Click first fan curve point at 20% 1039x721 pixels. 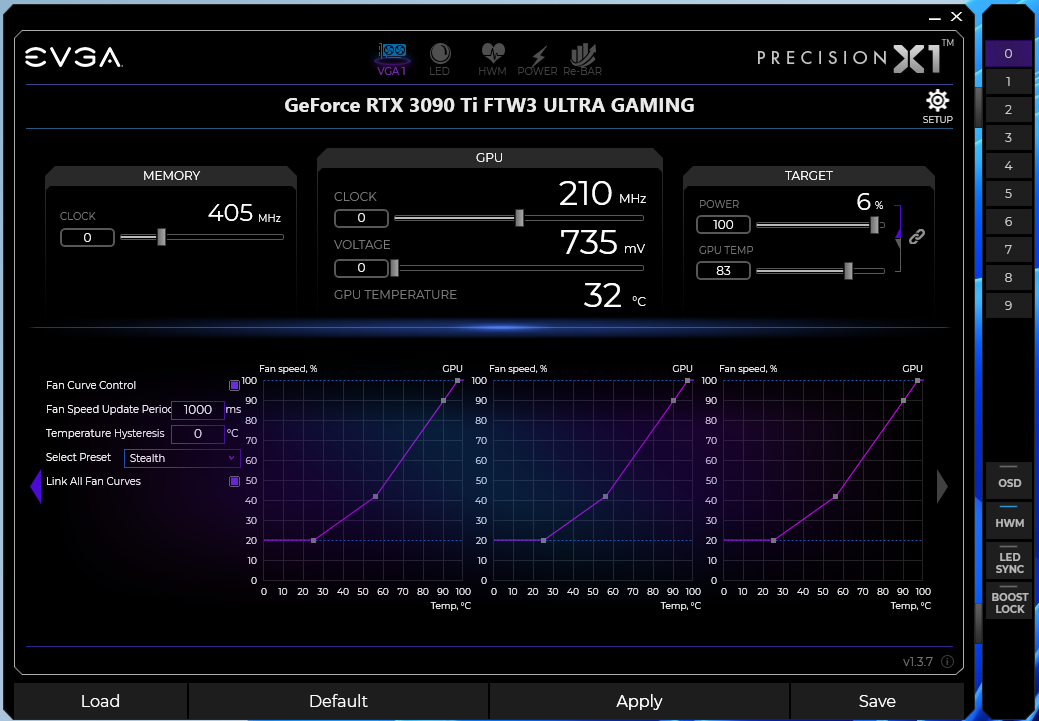313,541
